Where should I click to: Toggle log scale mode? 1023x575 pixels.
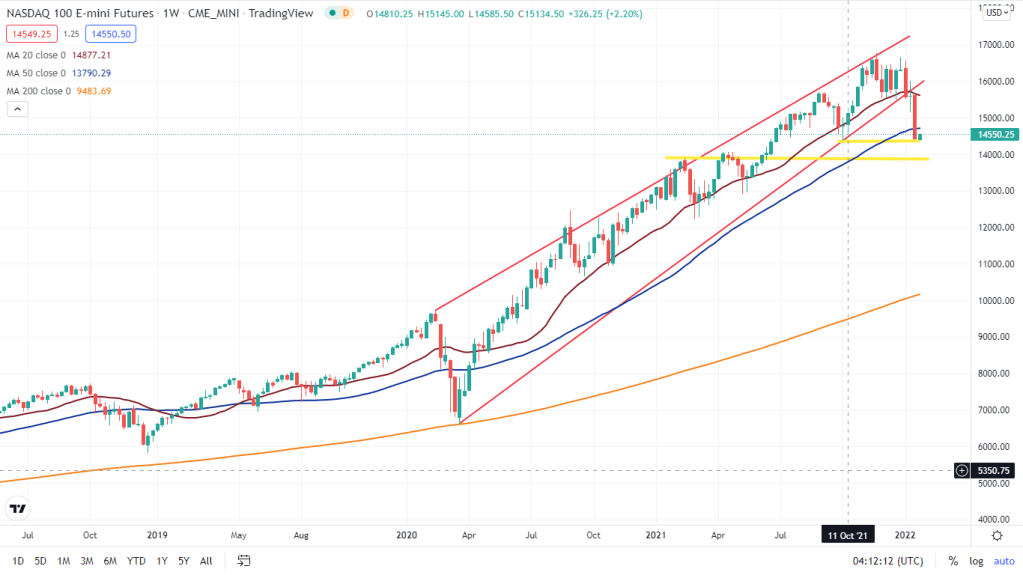[975, 561]
